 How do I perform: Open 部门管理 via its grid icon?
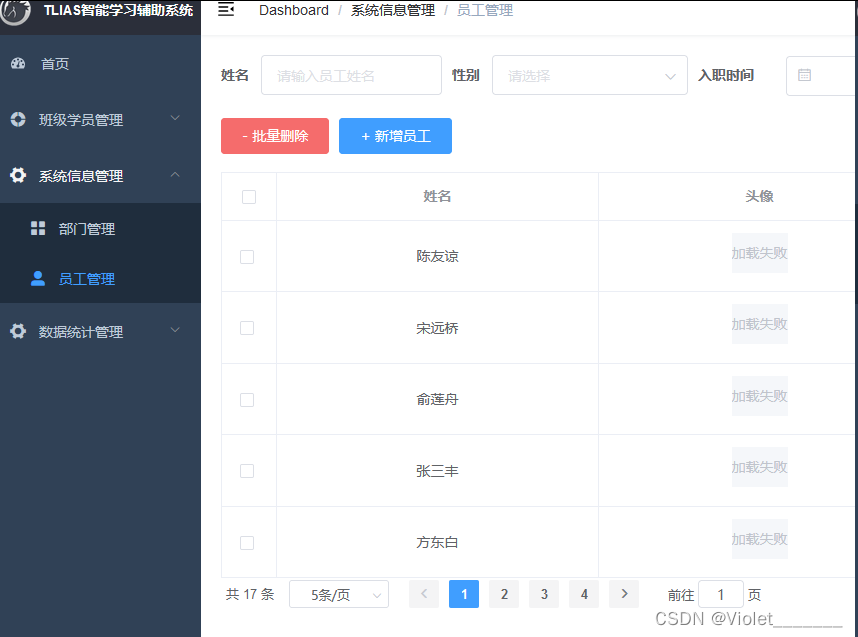[x=40, y=228]
